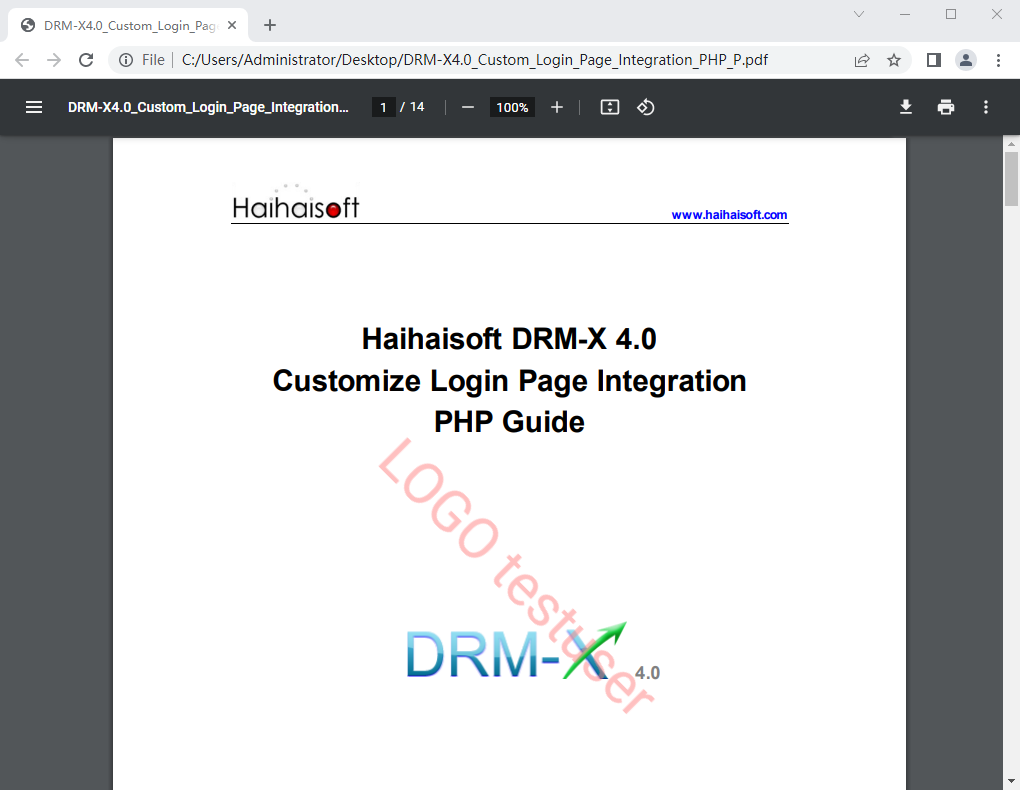The image size is (1020, 790).
Task: Open Chrome's three-dot customize menu
Action: point(998,60)
